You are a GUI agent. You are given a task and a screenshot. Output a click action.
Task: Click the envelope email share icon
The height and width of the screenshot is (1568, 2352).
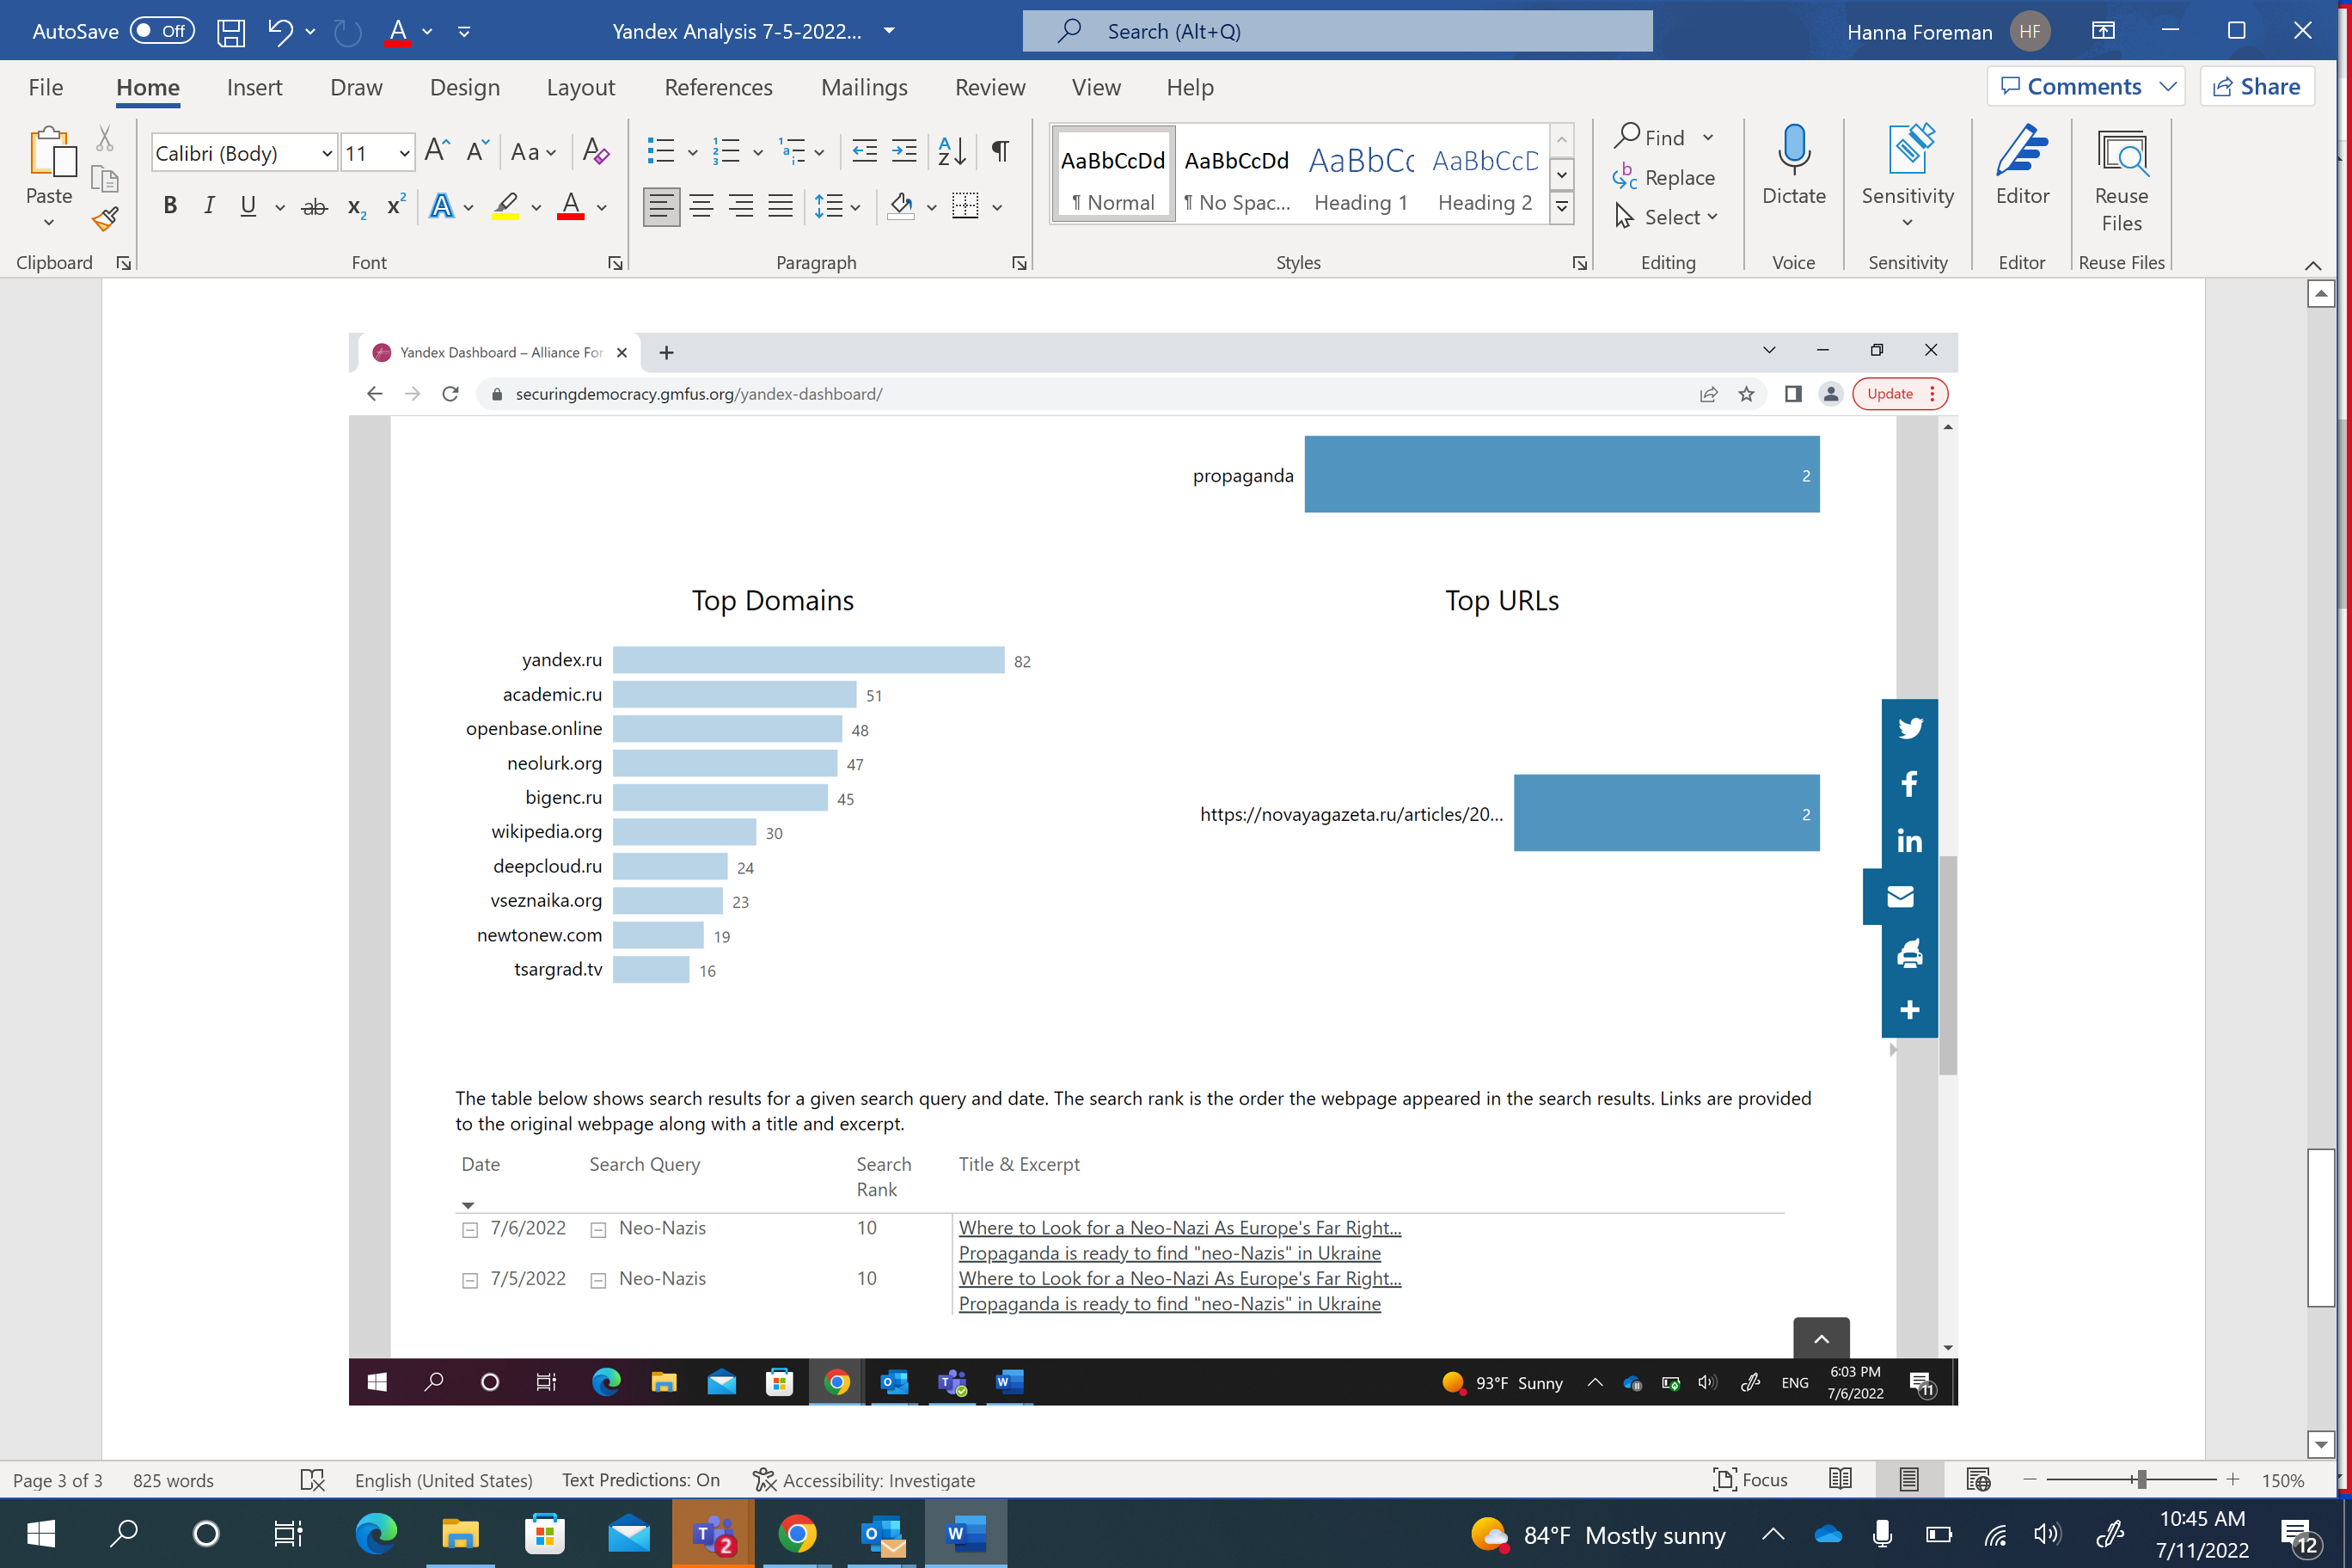tap(1900, 897)
